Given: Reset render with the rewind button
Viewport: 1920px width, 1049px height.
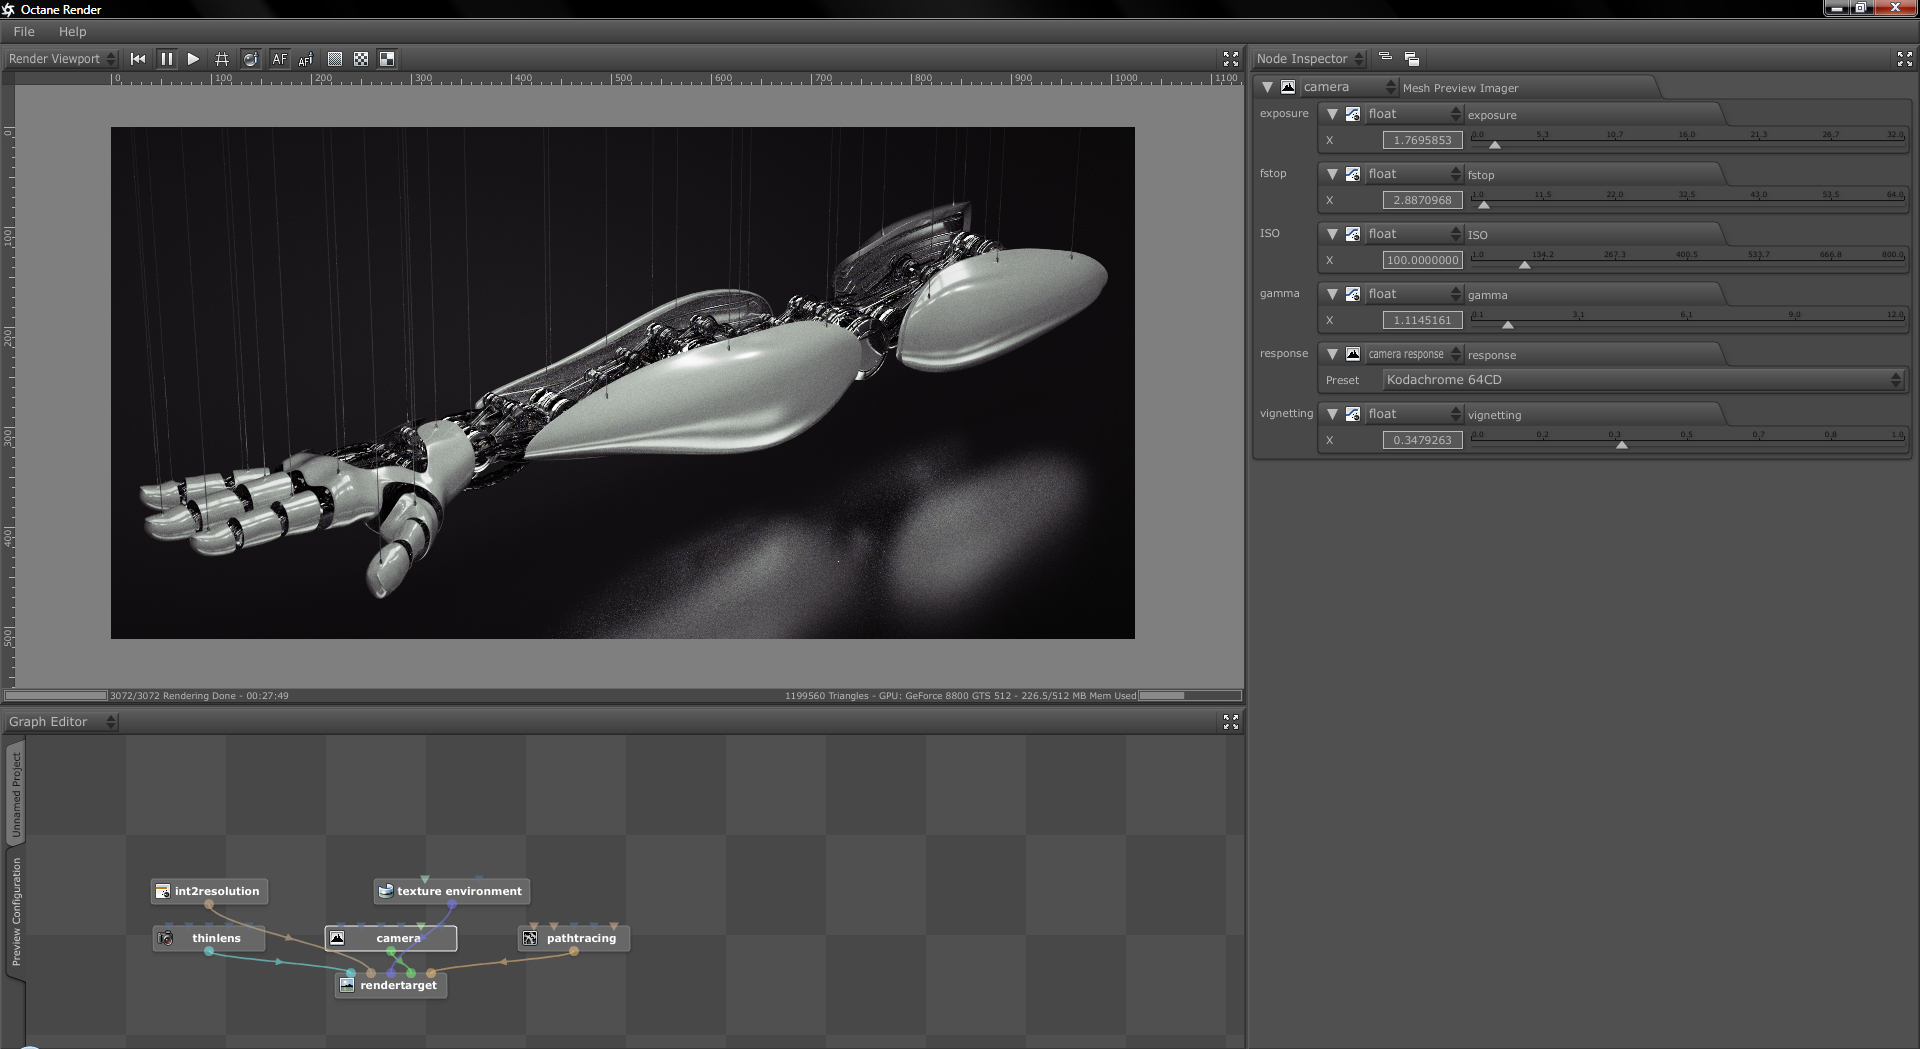Looking at the screenshot, I should tap(138, 59).
